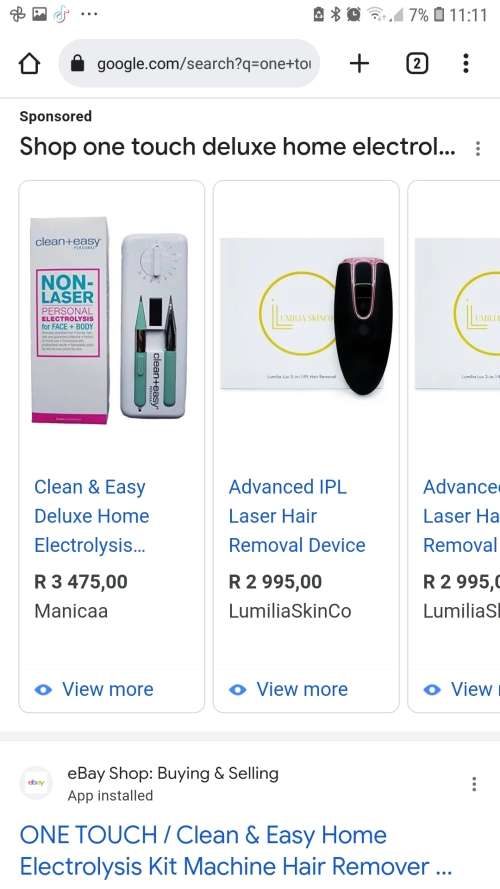Focus the google.com search URL bar
The height and width of the screenshot is (889, 500).
click(x=189, y=64)
